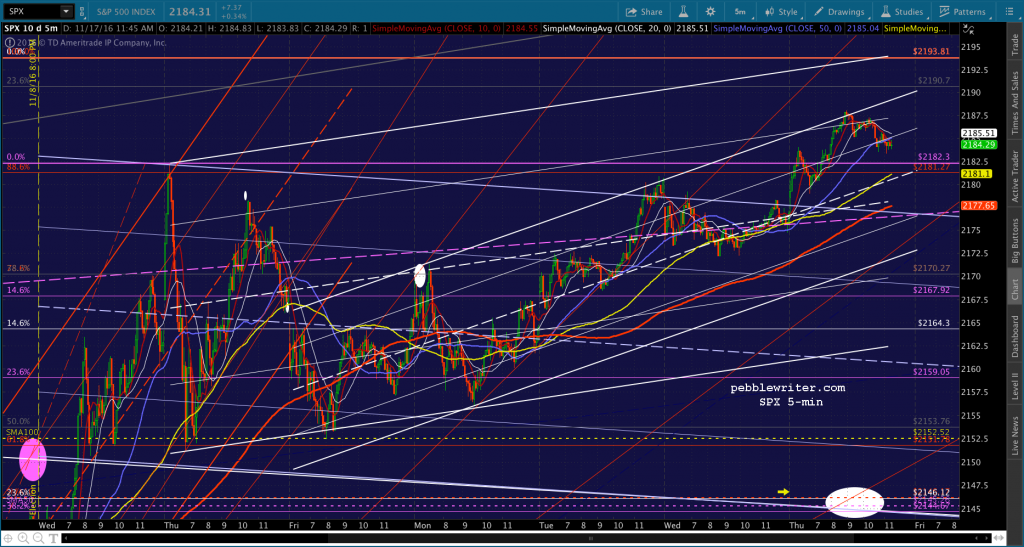The height and width of the screenshot is (547, 1024).
Task: Open the Style dropdown
Action: click(x=782, y=12)
